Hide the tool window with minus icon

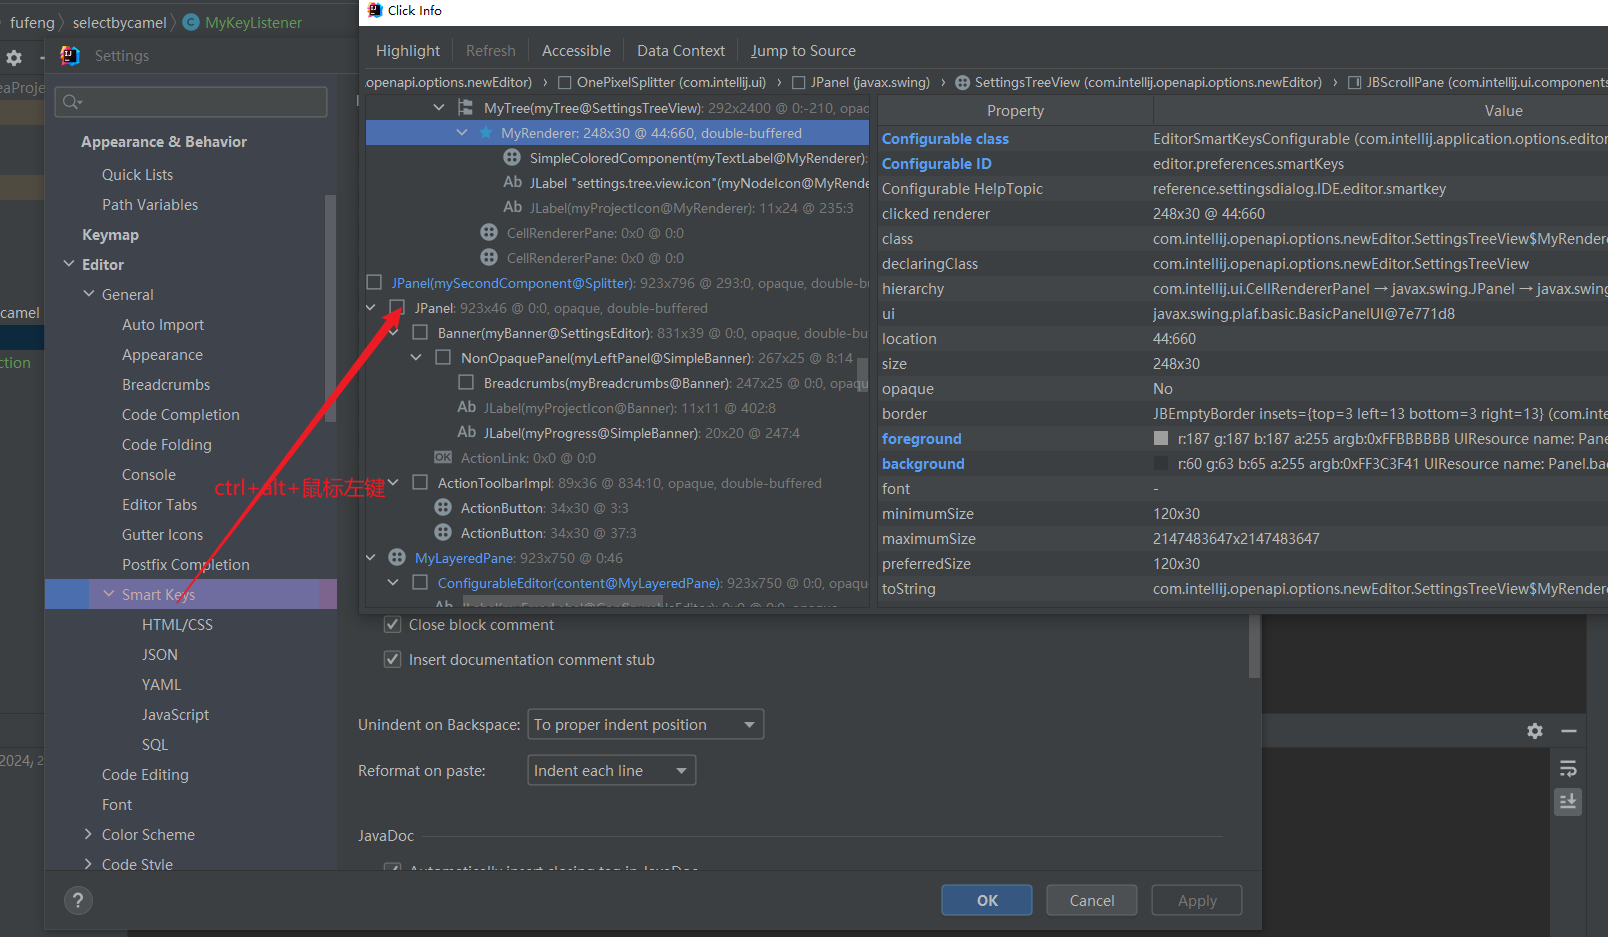[1569, 731]
